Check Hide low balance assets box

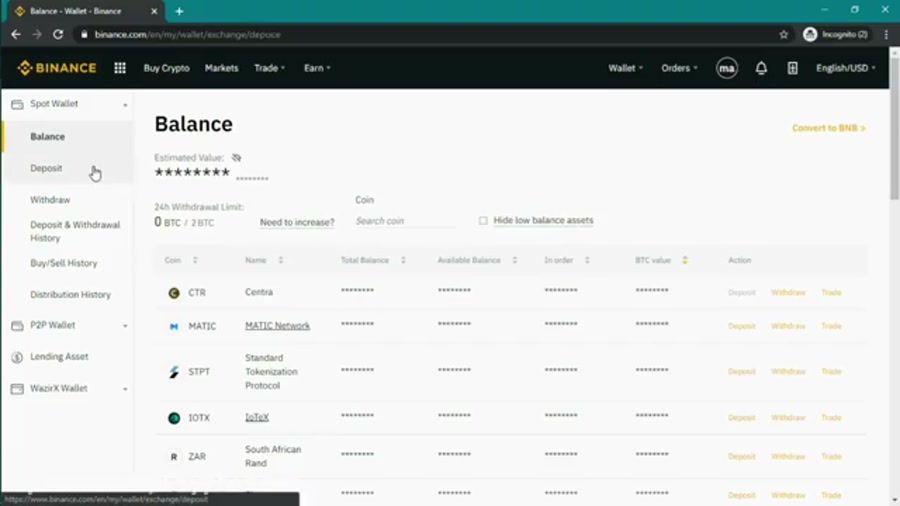483,220
